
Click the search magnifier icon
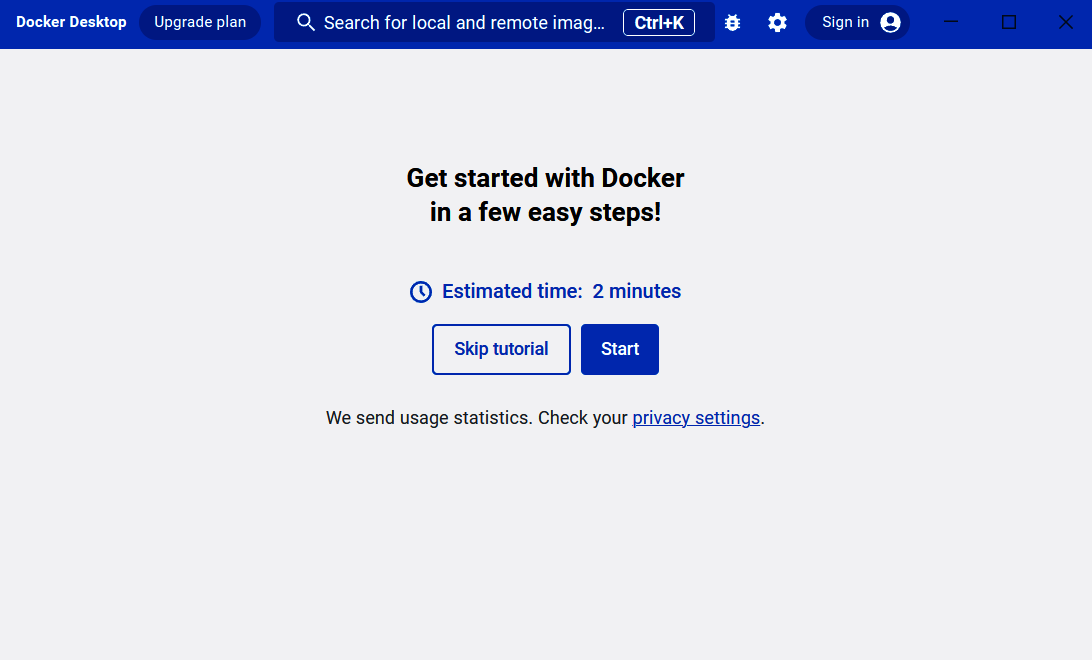(x=306, y=22)
